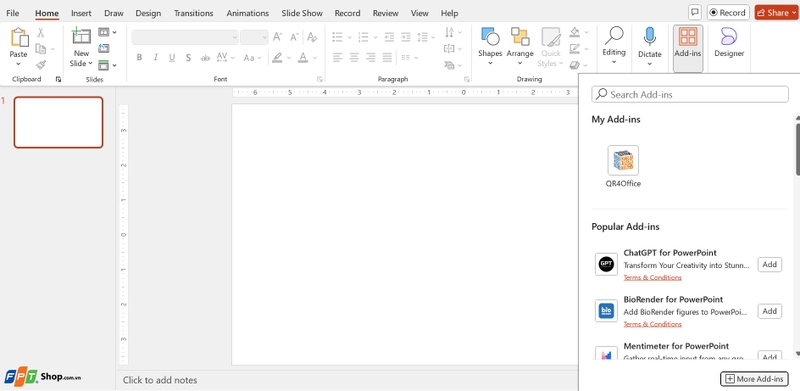Add ChatGPT for PowerPoint add-in

pyautogui.click(x=769, y=264)
